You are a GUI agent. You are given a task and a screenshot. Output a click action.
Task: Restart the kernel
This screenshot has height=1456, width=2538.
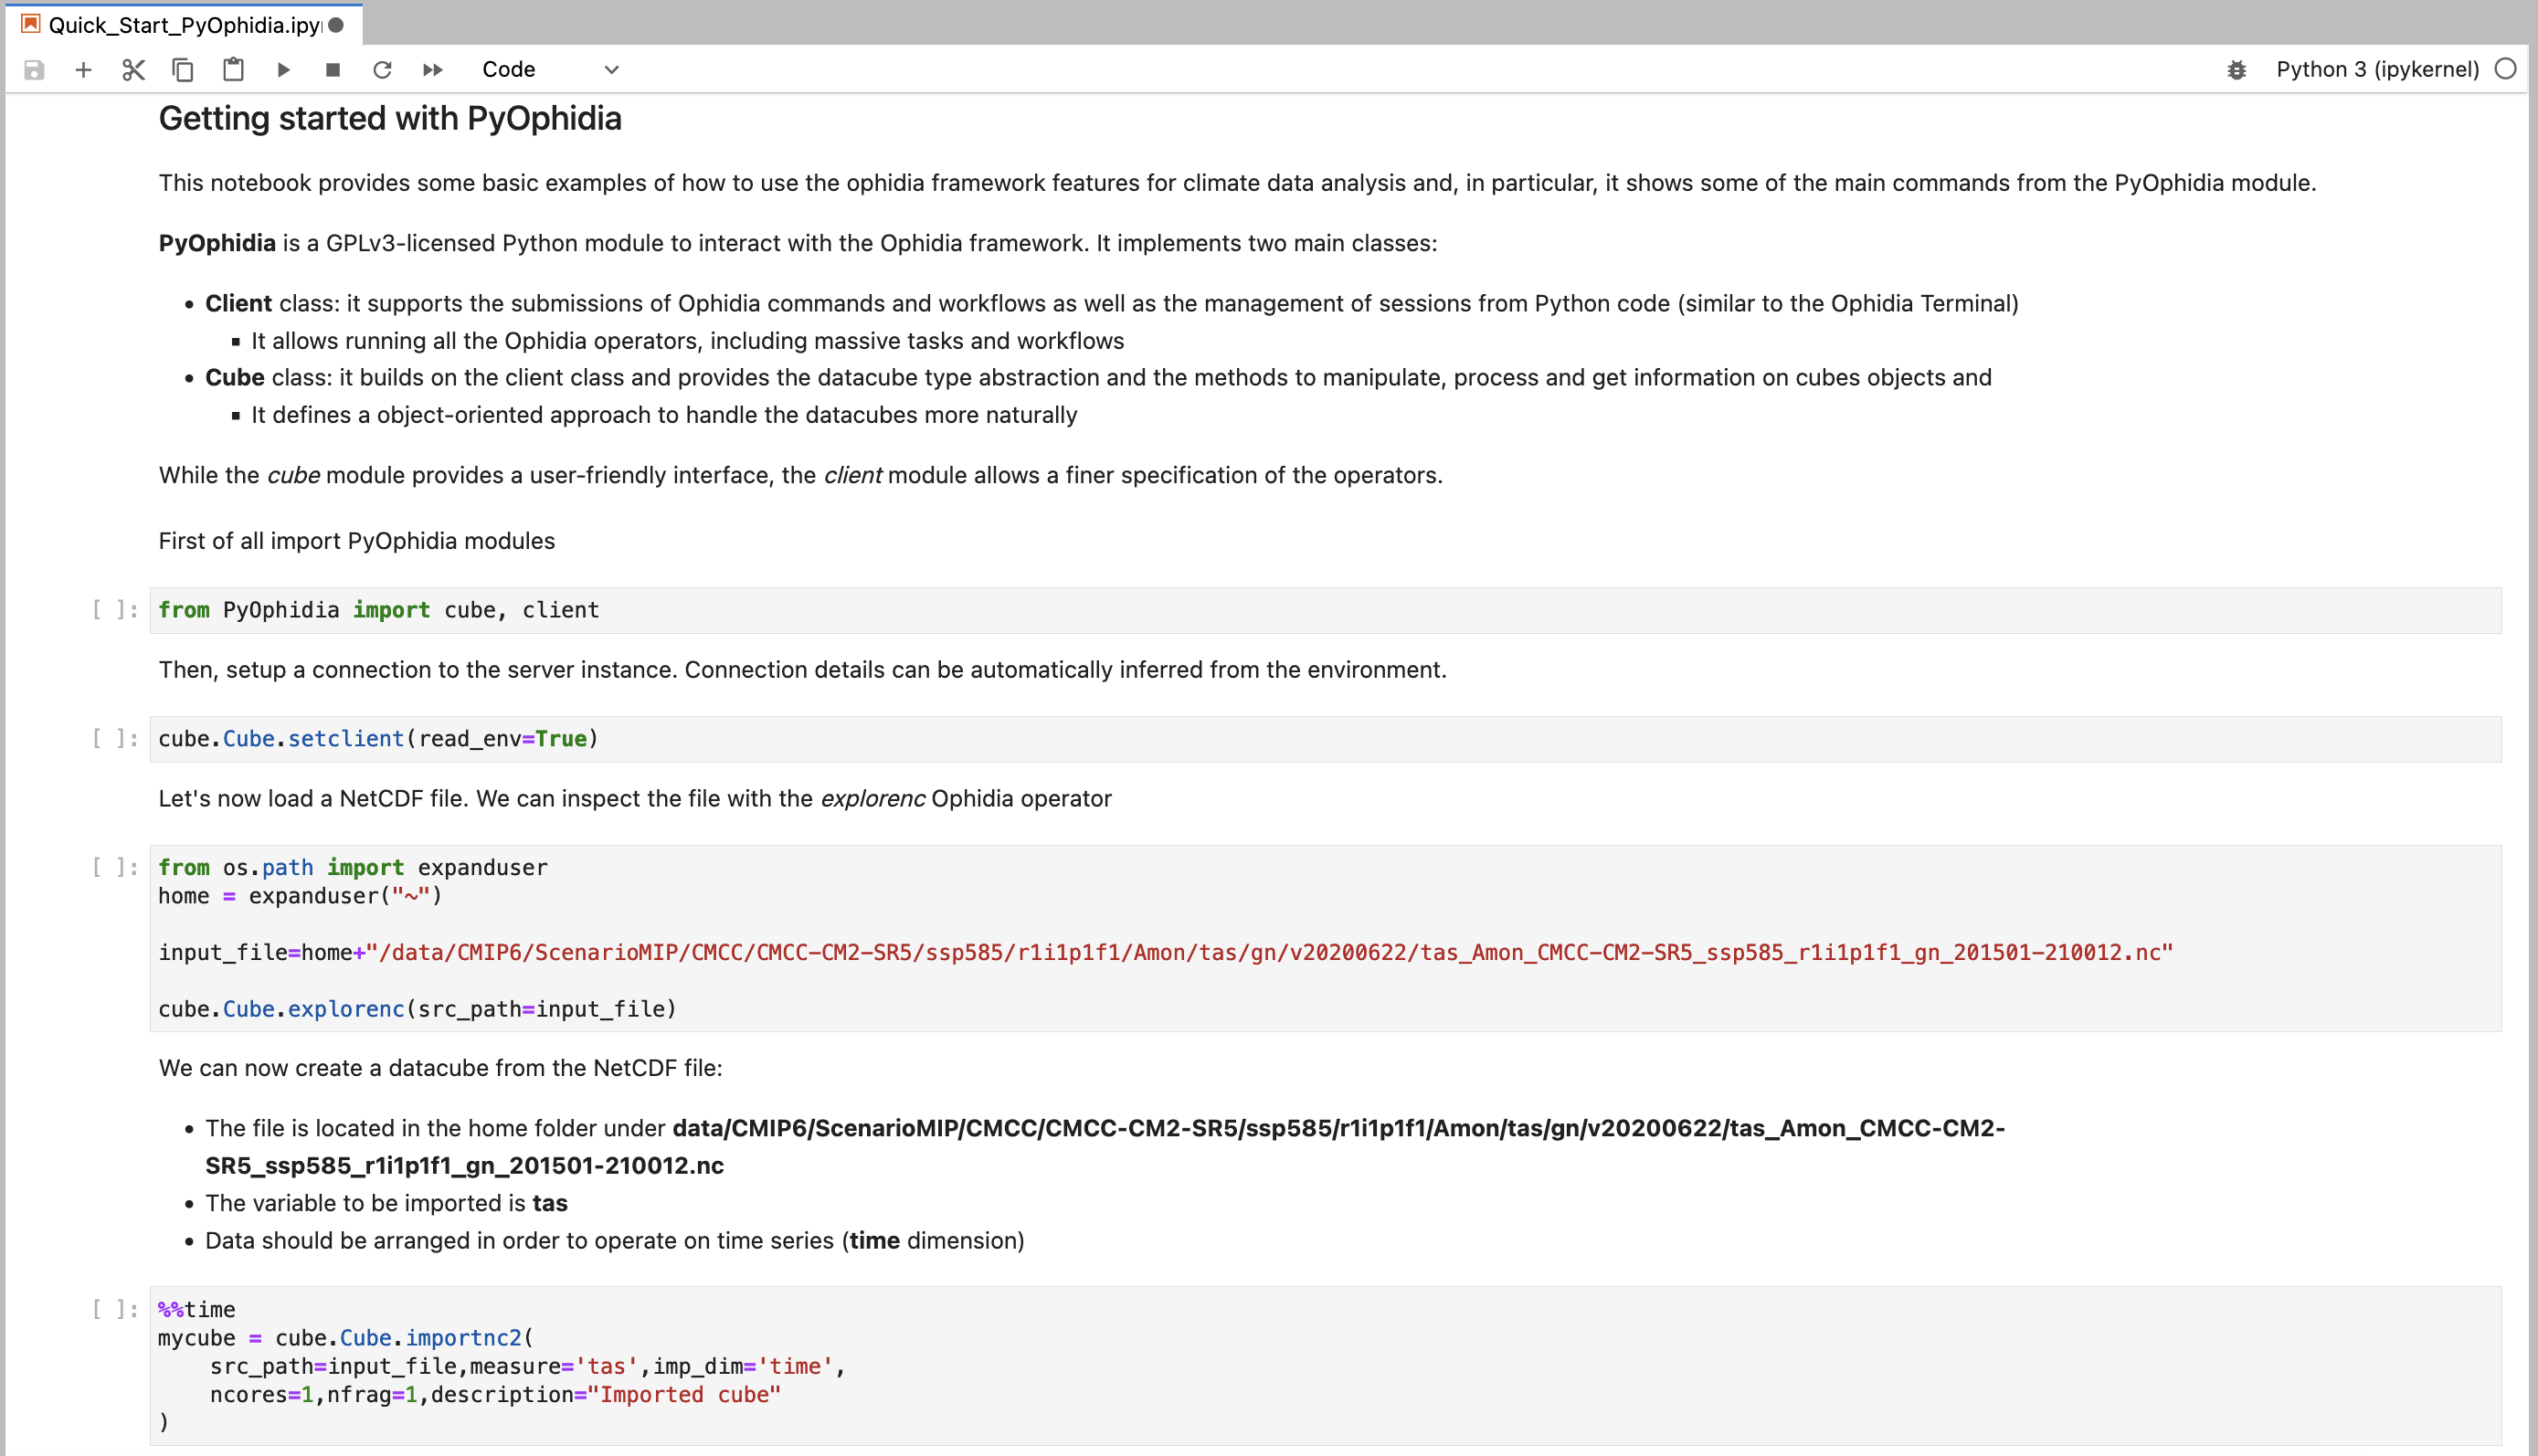click(382, 70)
